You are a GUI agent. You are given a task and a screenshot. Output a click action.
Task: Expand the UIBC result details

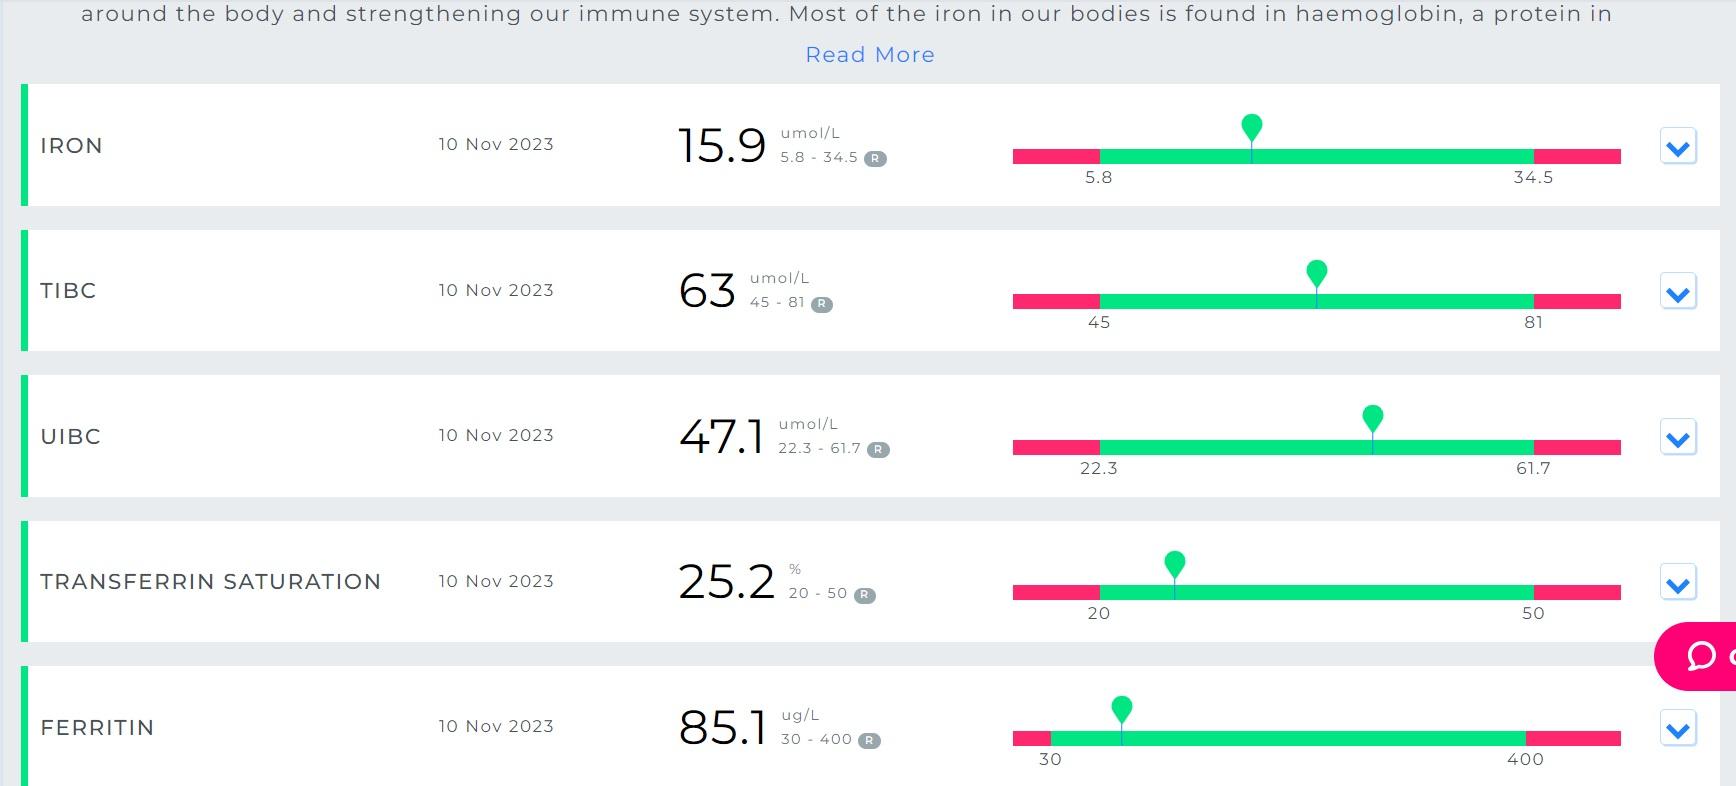1678,438
